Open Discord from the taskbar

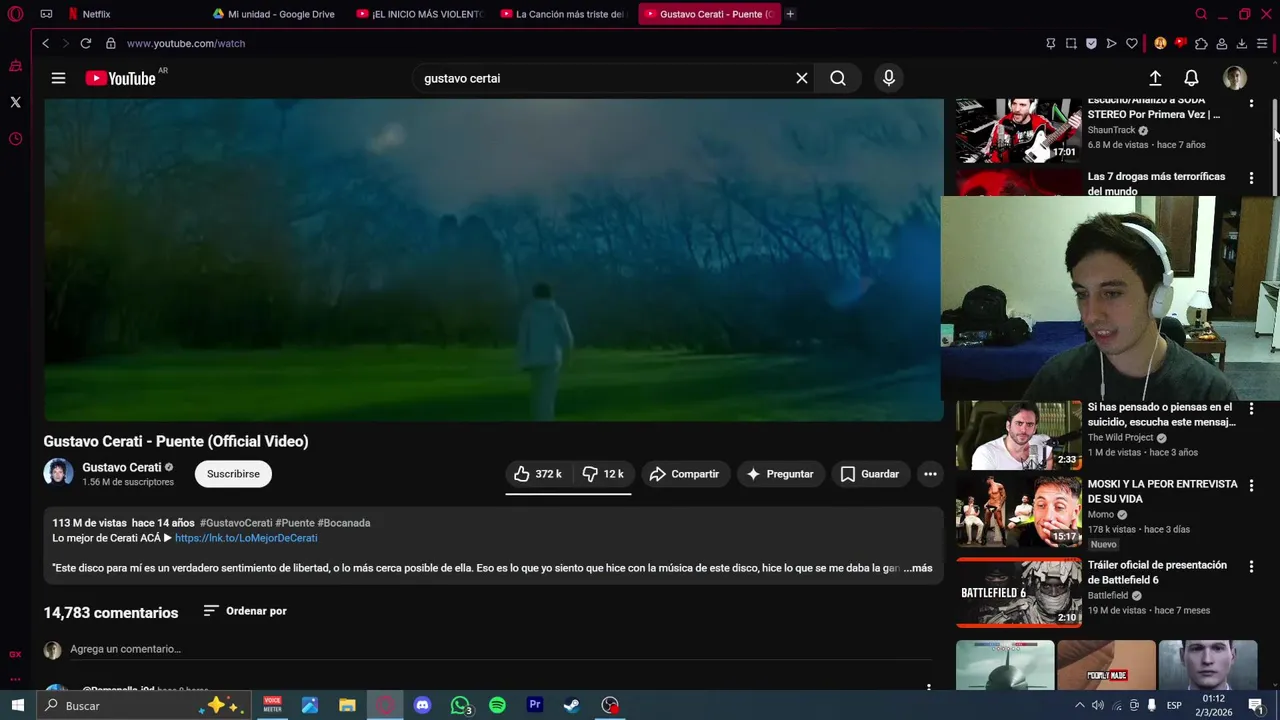422,705
